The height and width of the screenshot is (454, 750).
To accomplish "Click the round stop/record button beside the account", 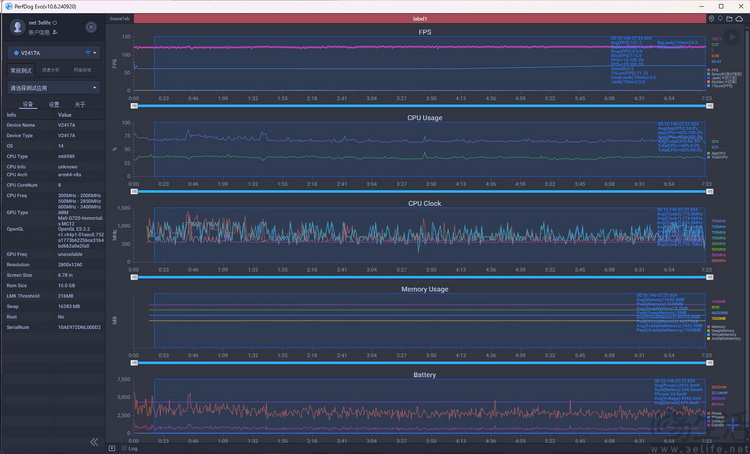I will coord(91,27).
